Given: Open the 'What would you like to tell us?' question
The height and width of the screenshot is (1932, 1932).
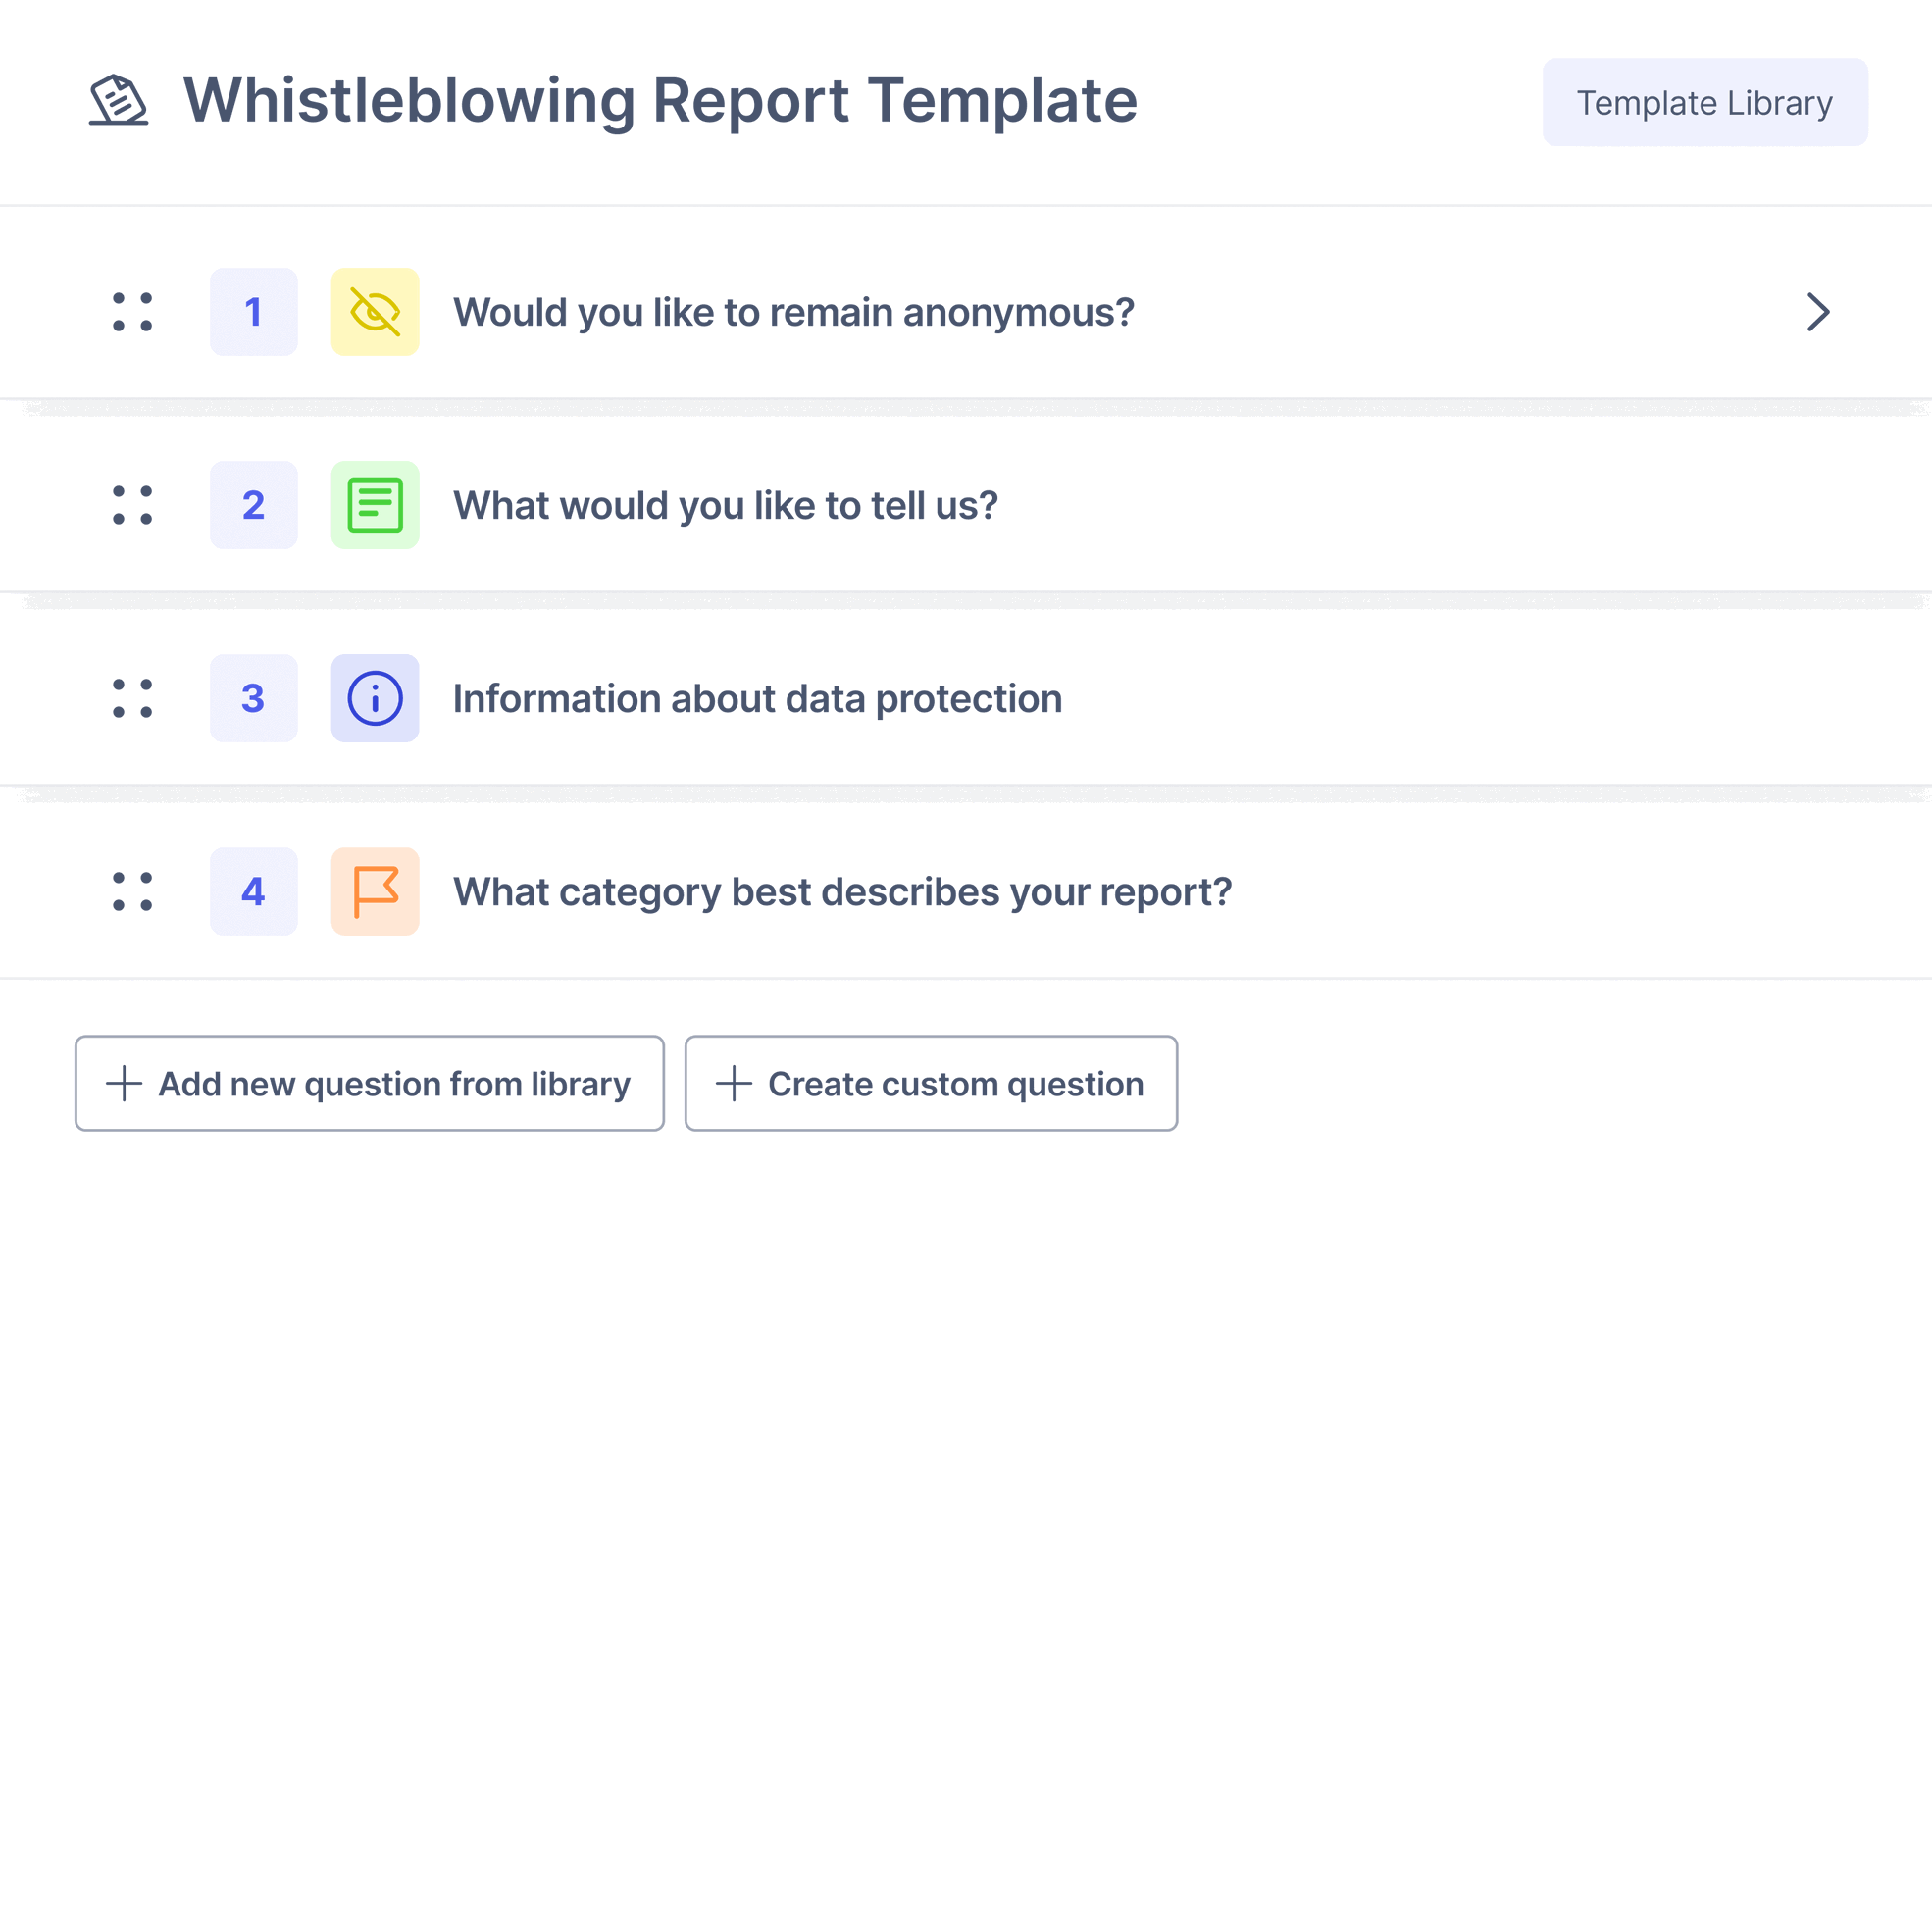Looking at the screenshot, I should (x=726, y=505).
